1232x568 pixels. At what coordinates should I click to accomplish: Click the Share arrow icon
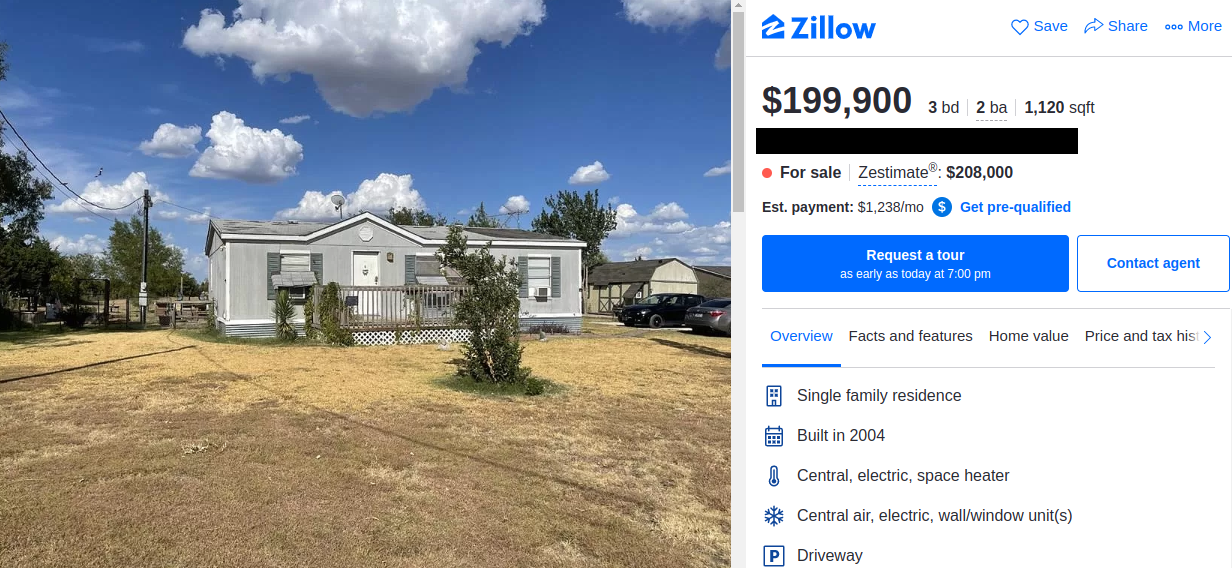point(1094,26)
